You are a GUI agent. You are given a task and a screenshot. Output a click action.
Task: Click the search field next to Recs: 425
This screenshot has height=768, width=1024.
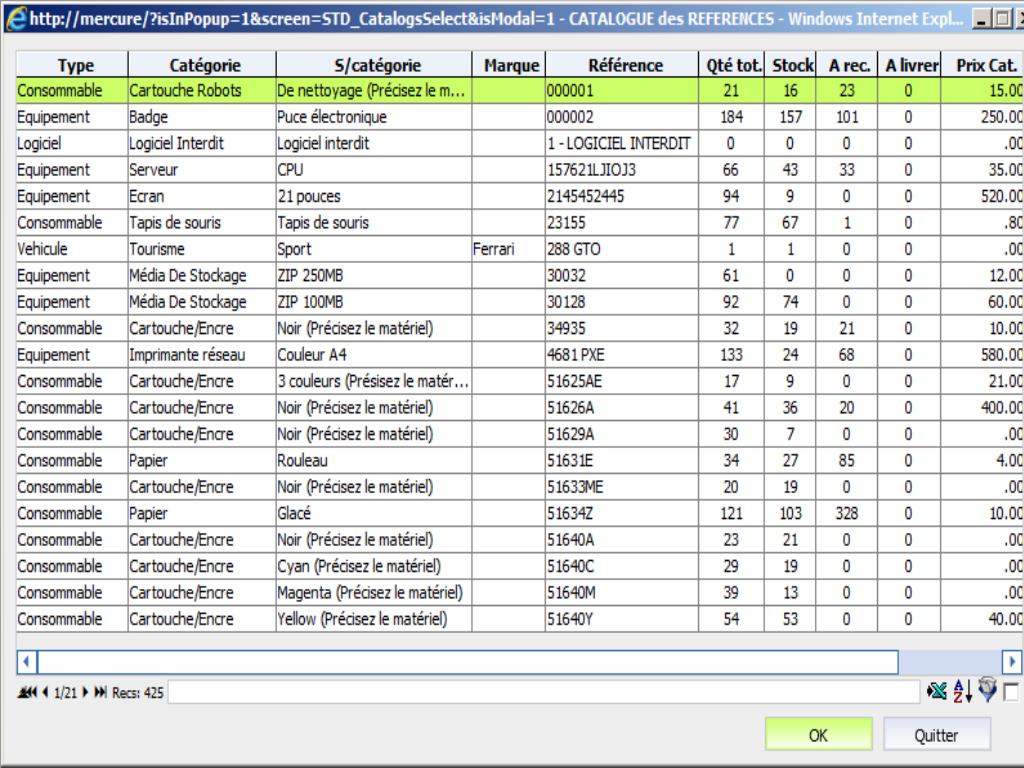tap(544, 692)
